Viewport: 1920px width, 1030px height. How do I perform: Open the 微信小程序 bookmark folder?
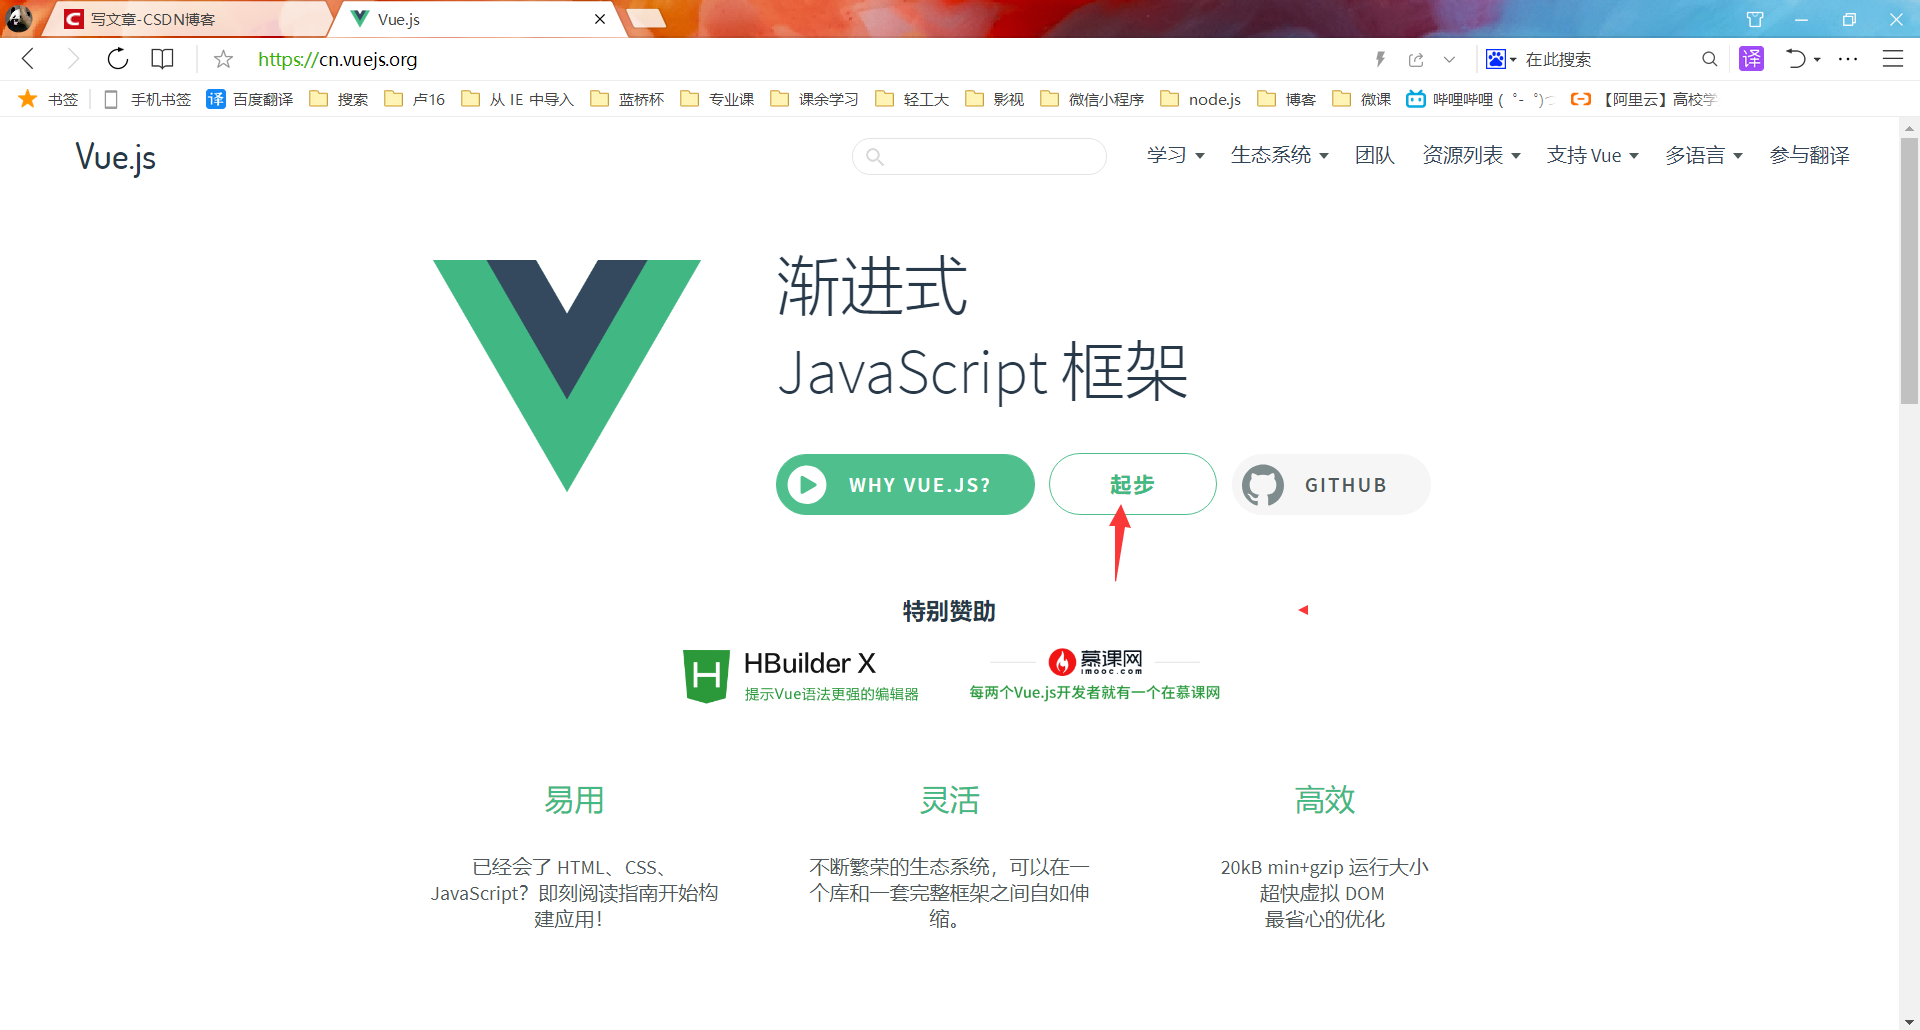tap(1092, 99)
